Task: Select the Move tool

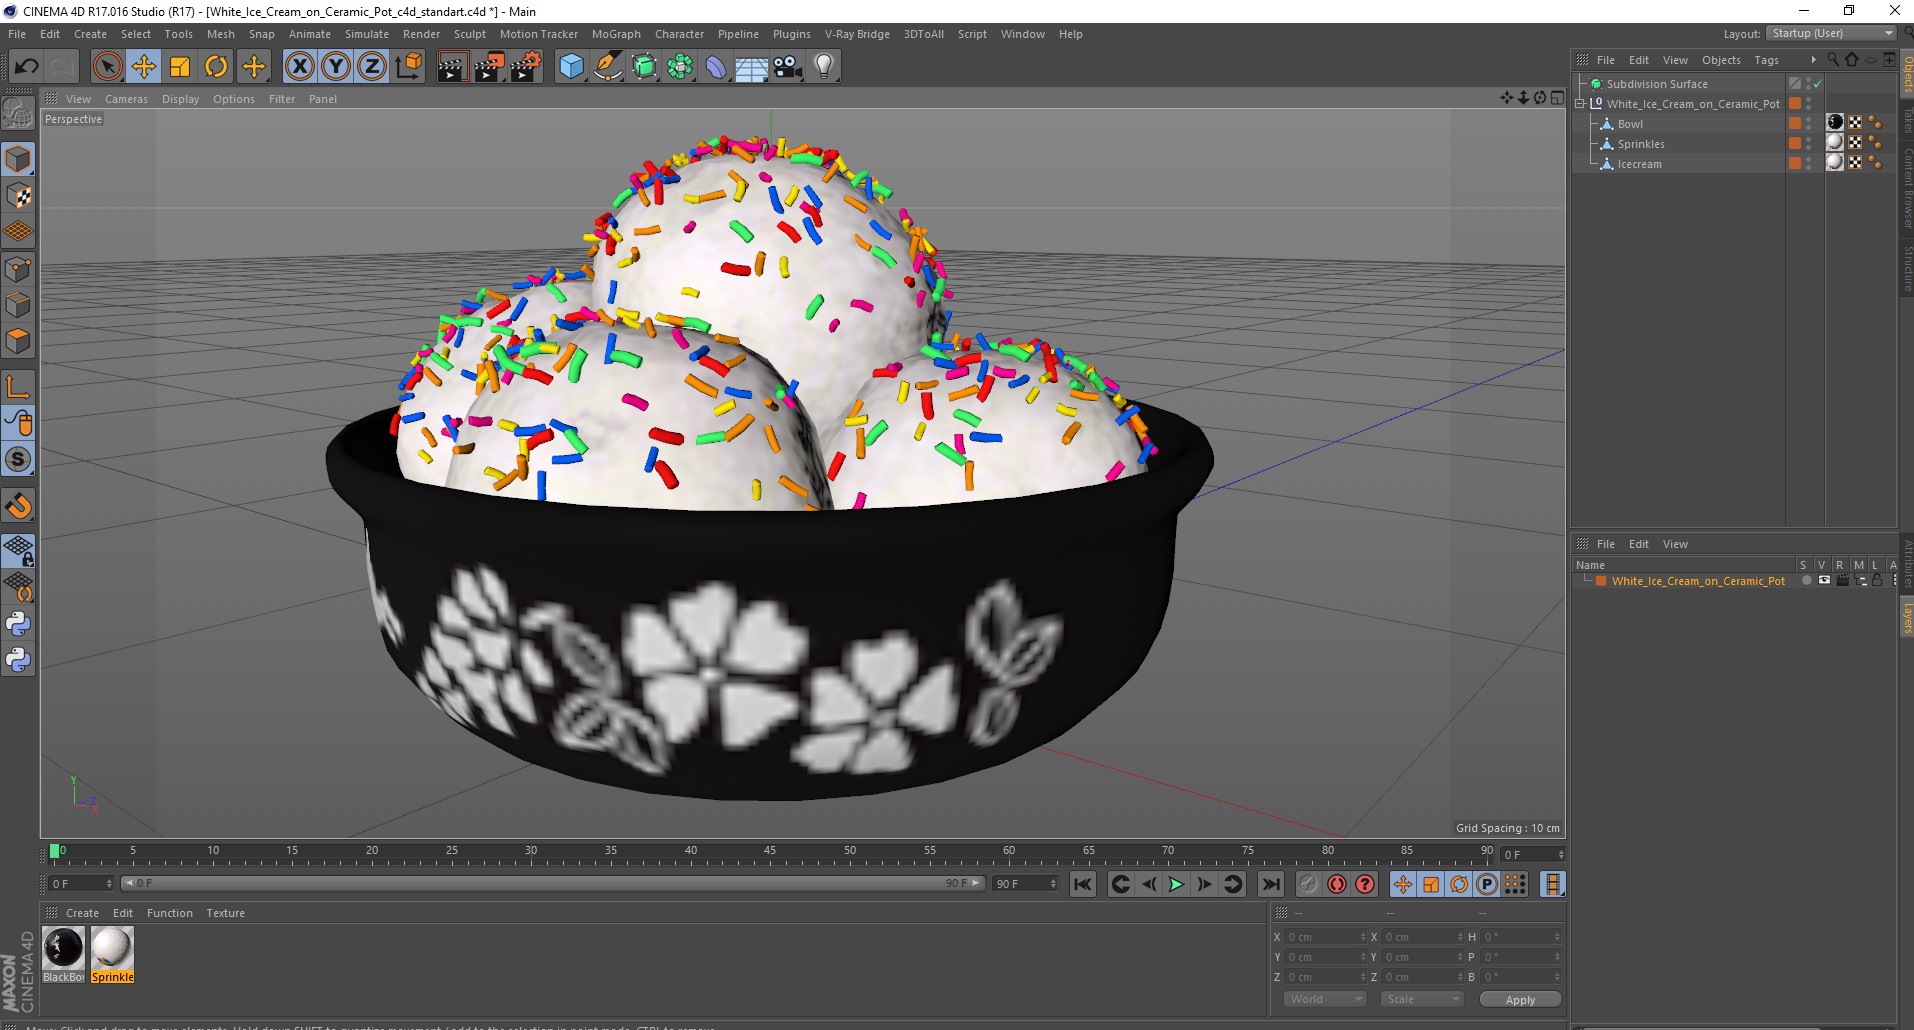Action: (144, 67)
